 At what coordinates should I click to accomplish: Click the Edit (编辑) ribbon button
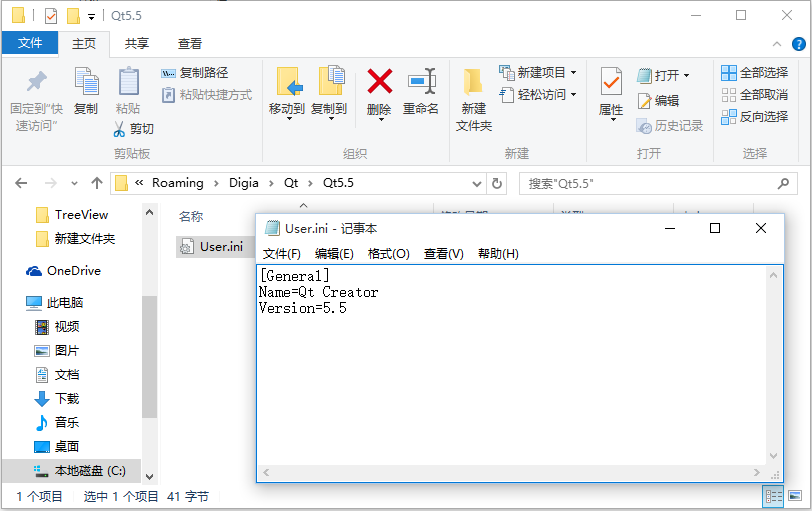click(x=658, y=100)
